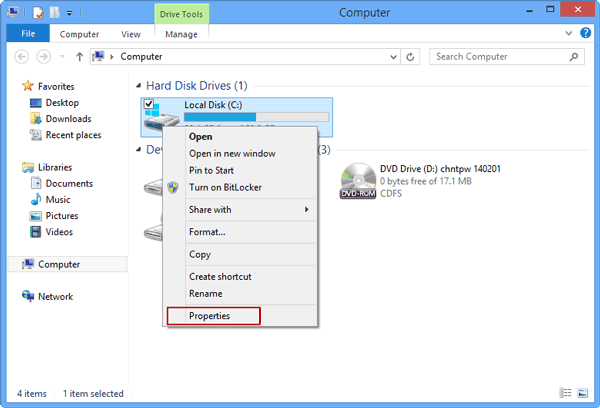Image resolution: width=600 pixels, height=408 pixels.
Task: Click Local Disk (C:) capacity usage bar
Action: (x=256, y=117)
